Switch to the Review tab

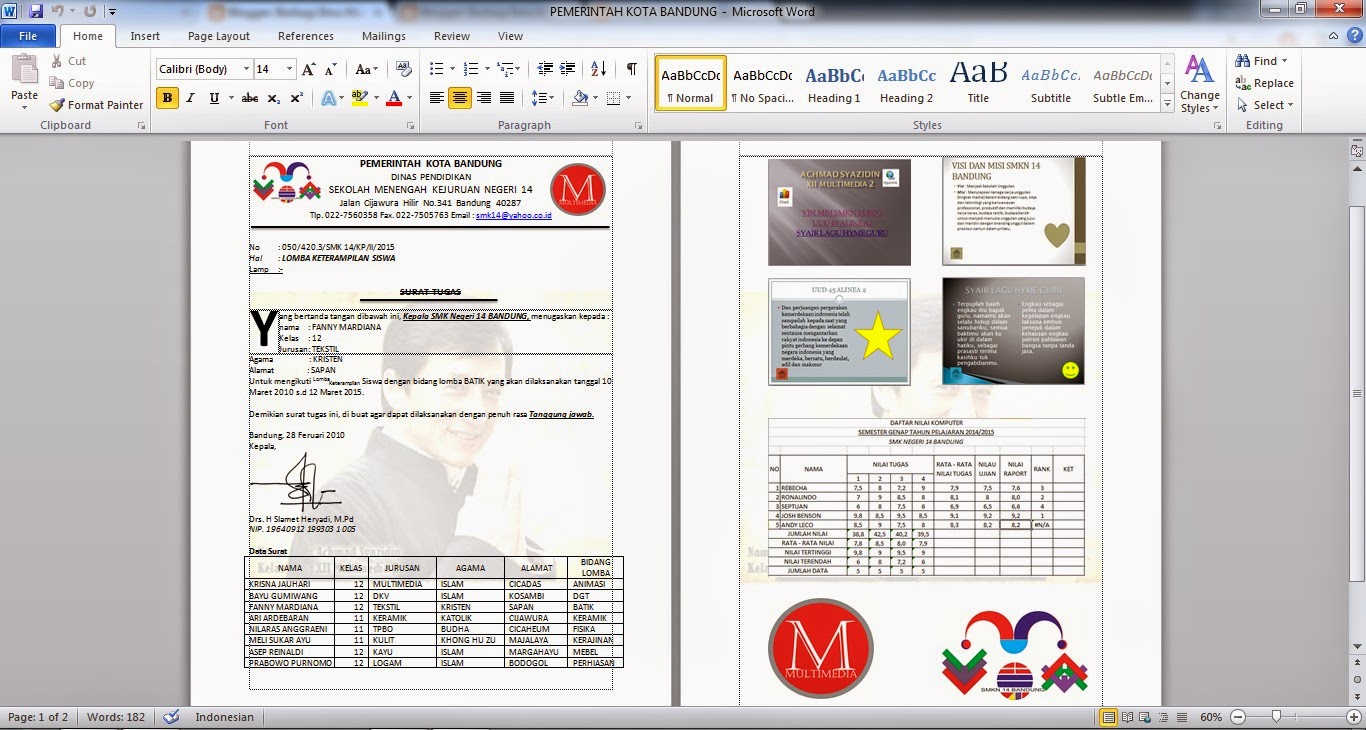pyautogui.click(x=452, y=36)
